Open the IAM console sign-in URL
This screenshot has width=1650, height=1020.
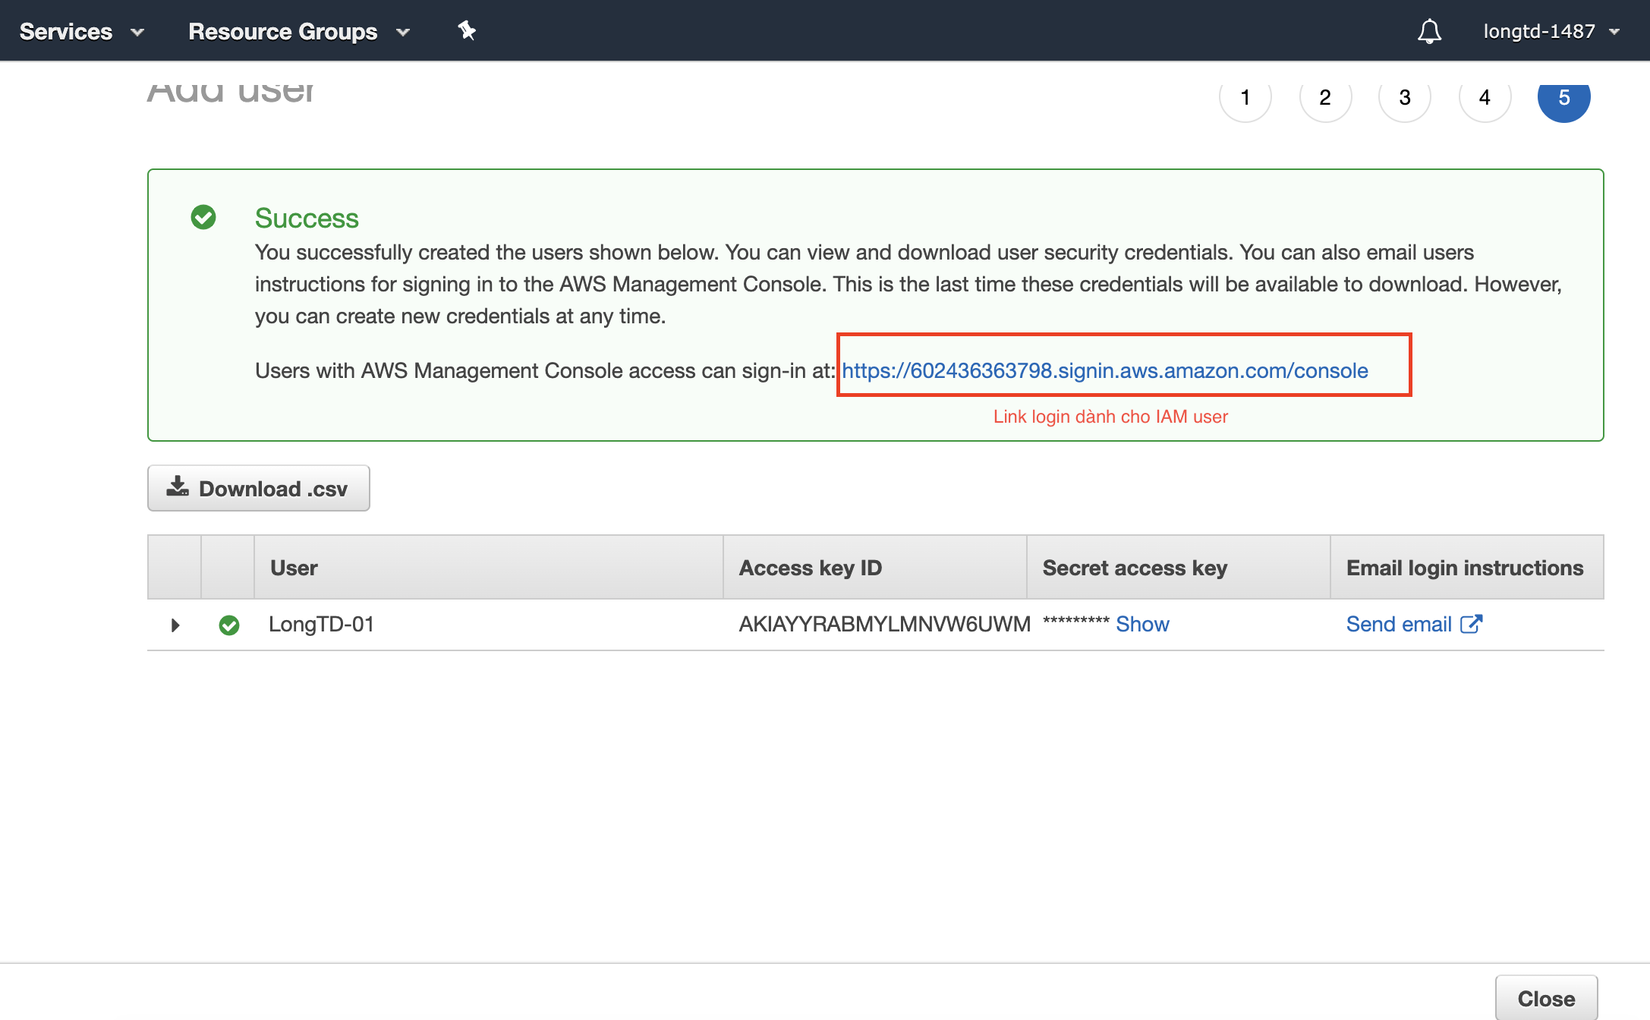click(x=1104, y=371)
